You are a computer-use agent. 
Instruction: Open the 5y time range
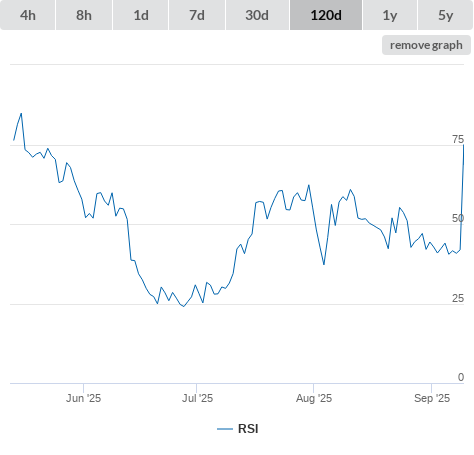pos(445,15)
